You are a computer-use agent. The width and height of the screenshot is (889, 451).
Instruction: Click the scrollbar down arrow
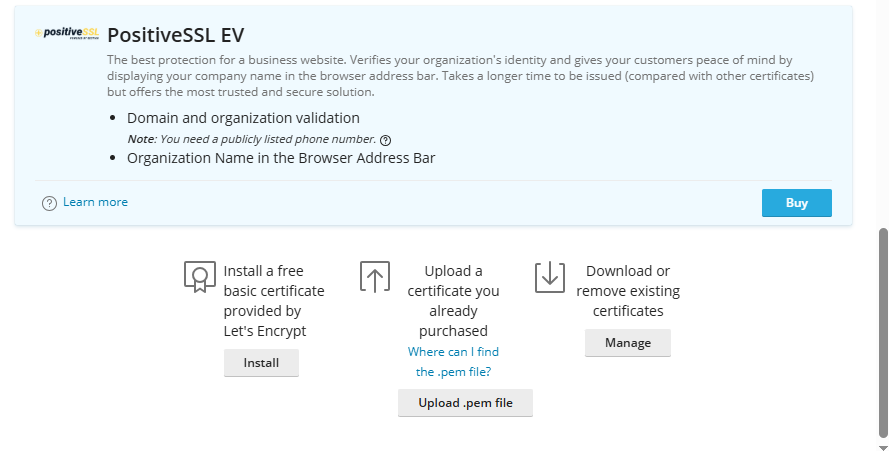[x=883, y=447]
